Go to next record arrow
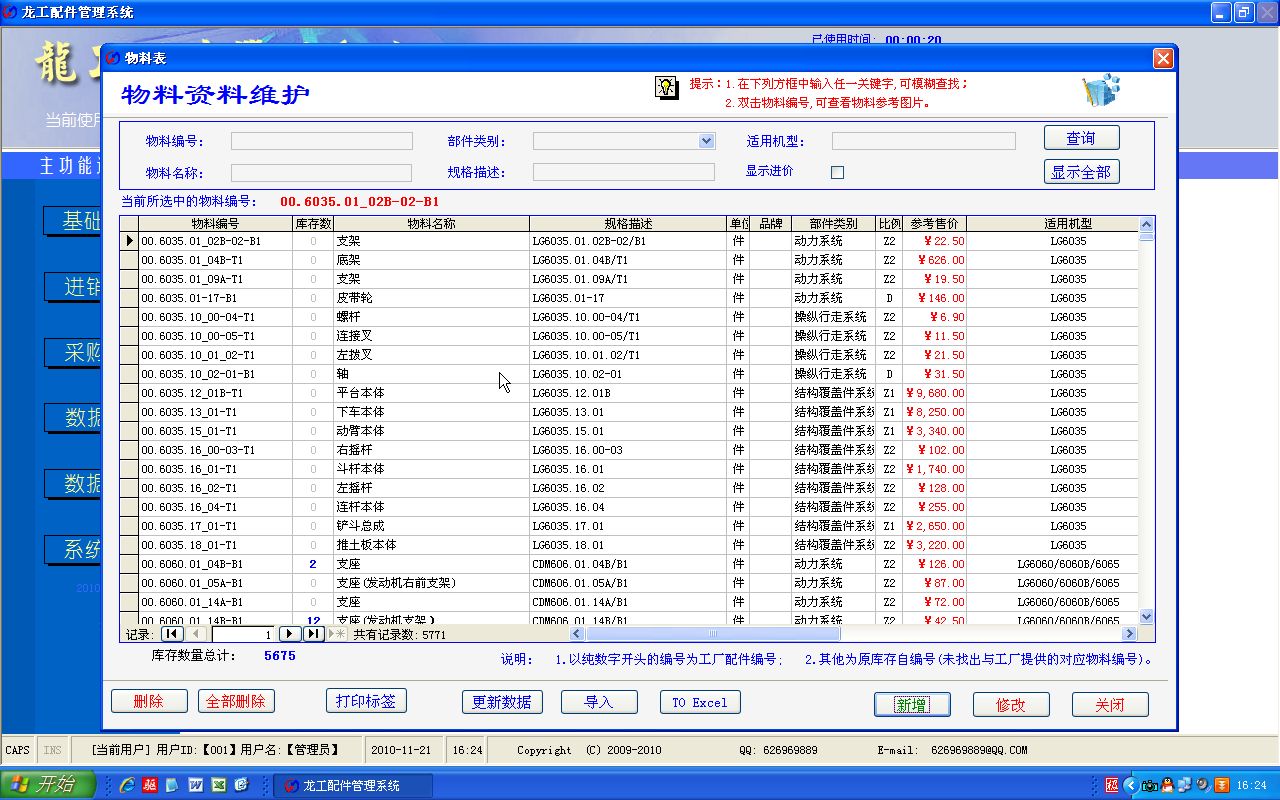The width and height of the screenshot is (1280, 800). tap(289, 634)
